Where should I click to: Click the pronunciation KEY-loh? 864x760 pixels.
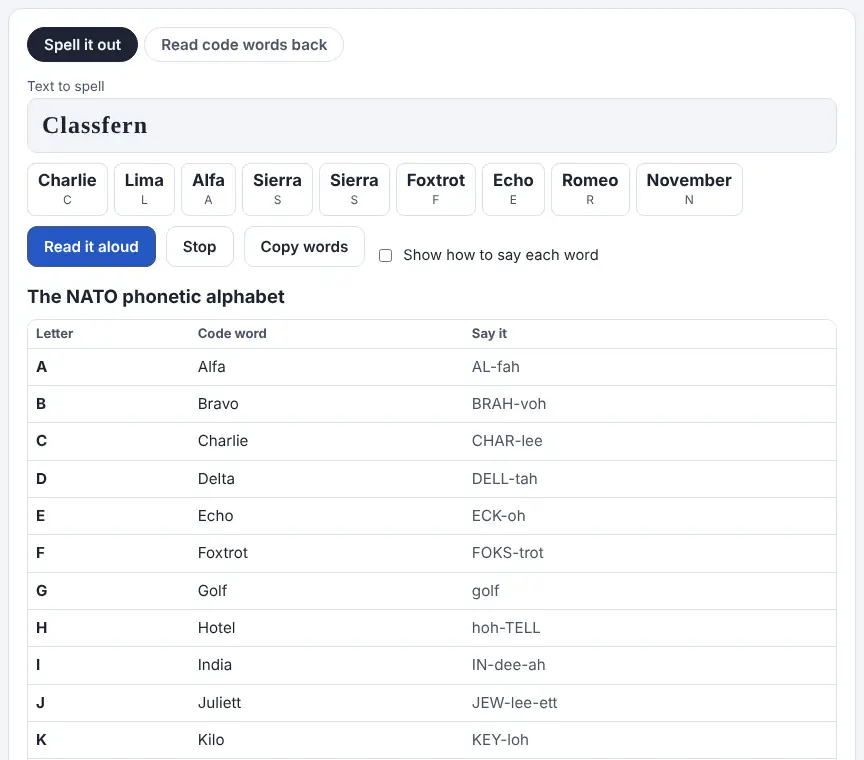click(500, 740)
